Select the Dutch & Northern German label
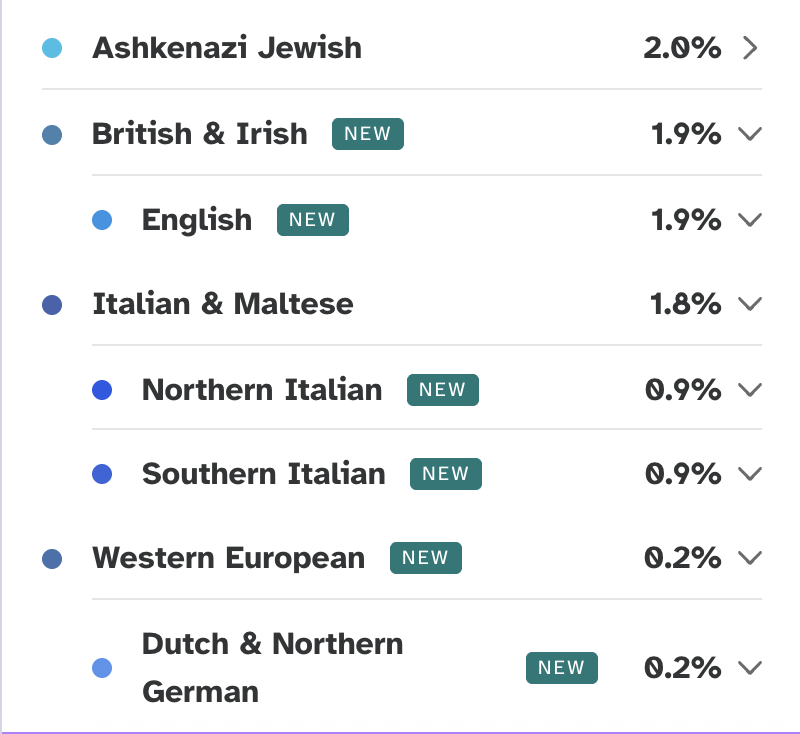 click(272, 667)
